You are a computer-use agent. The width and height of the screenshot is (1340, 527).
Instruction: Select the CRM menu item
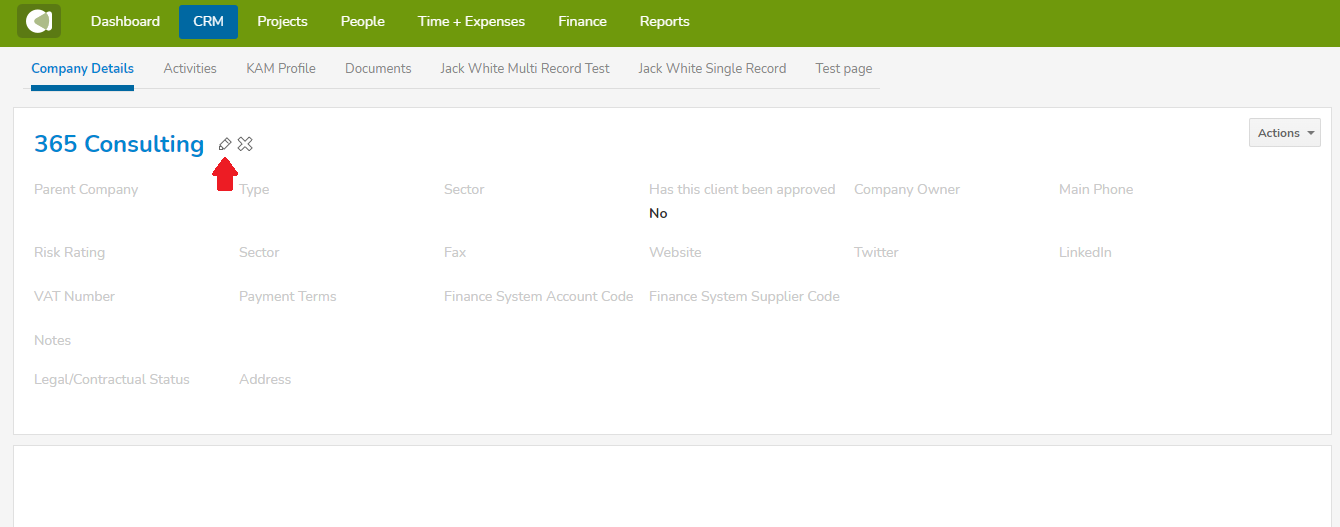[x=208, y=21]
